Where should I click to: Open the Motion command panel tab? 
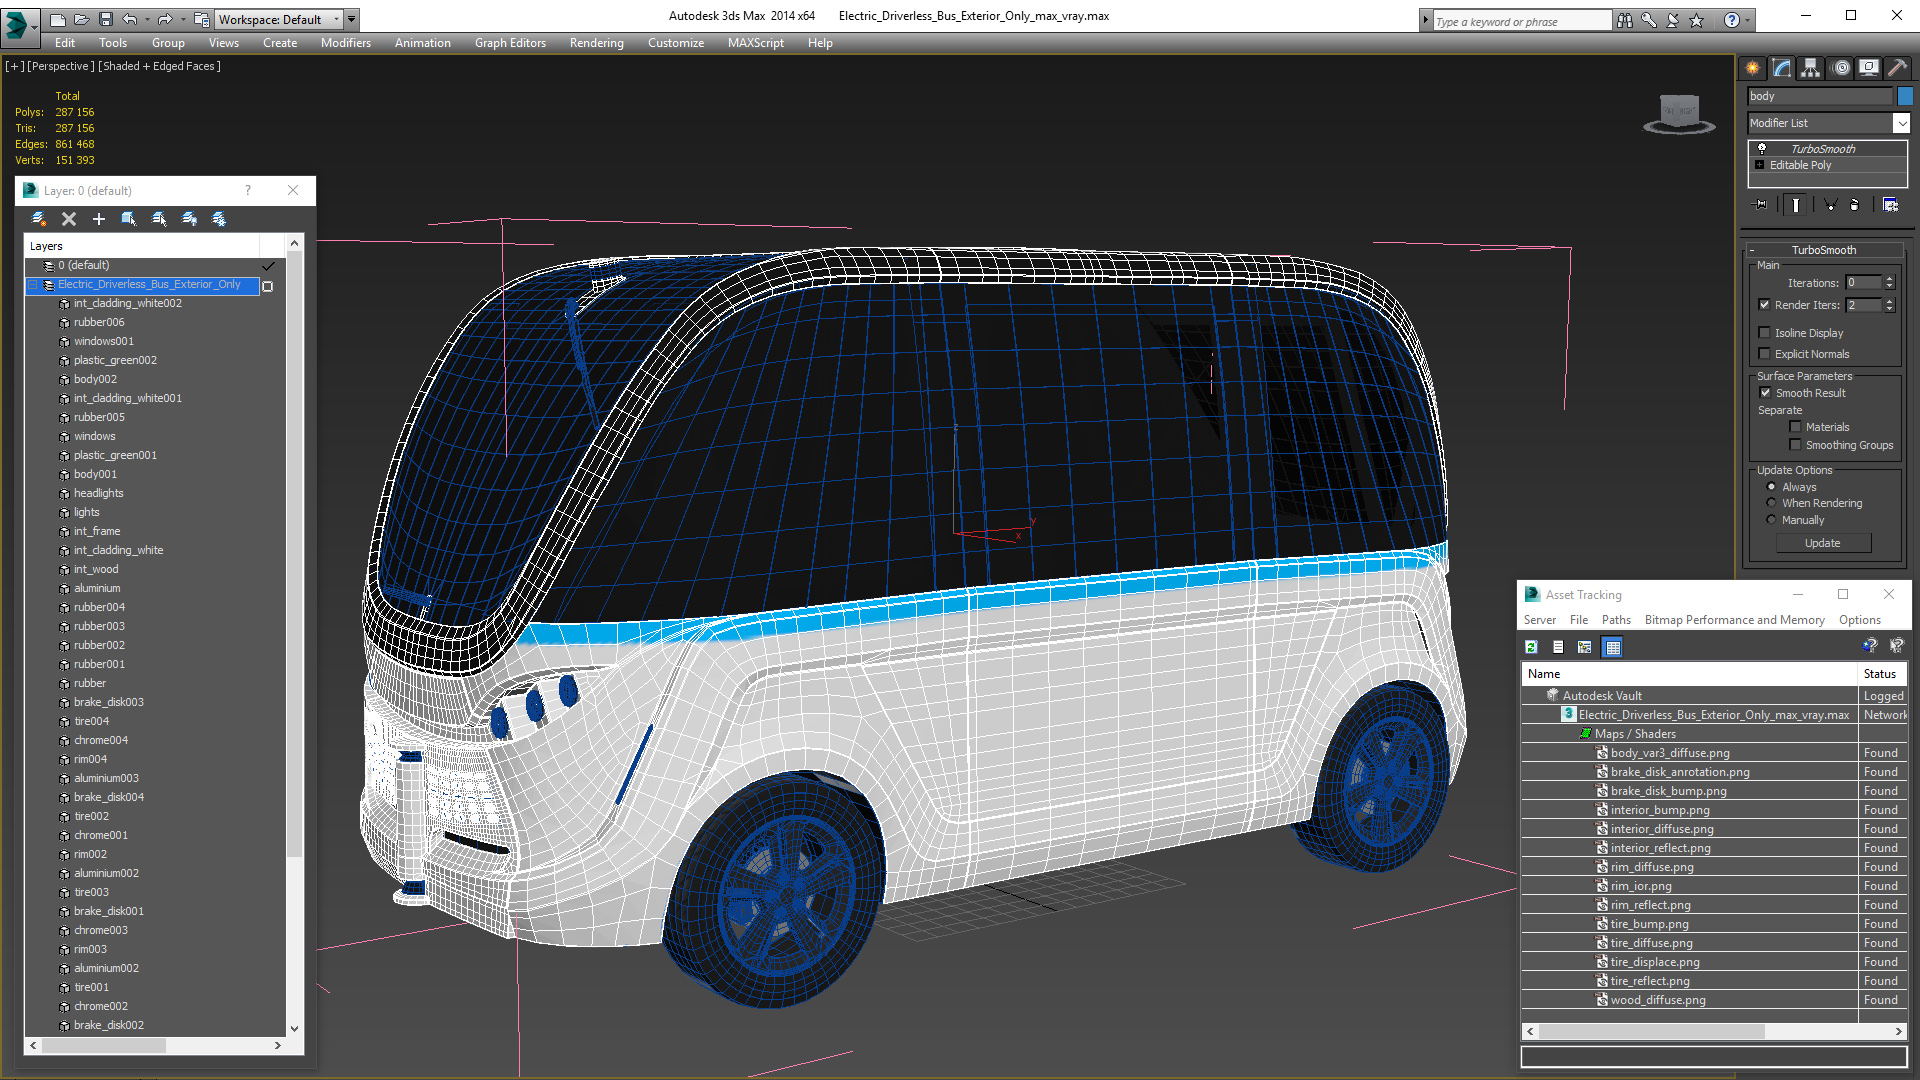click(1840, 68)
